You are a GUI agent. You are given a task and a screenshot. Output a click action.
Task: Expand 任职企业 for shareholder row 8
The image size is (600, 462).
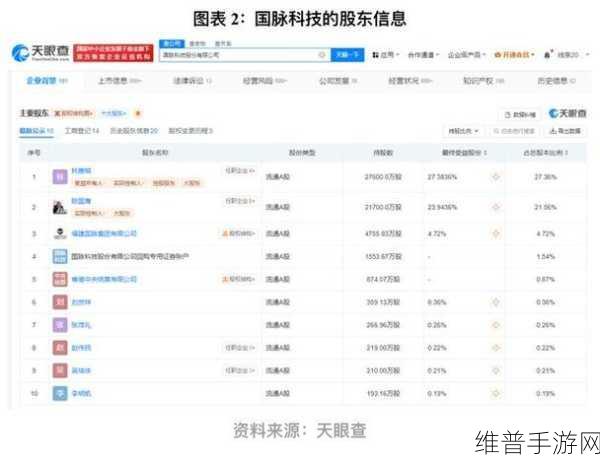pyautogui.click(x=240, y=348)
